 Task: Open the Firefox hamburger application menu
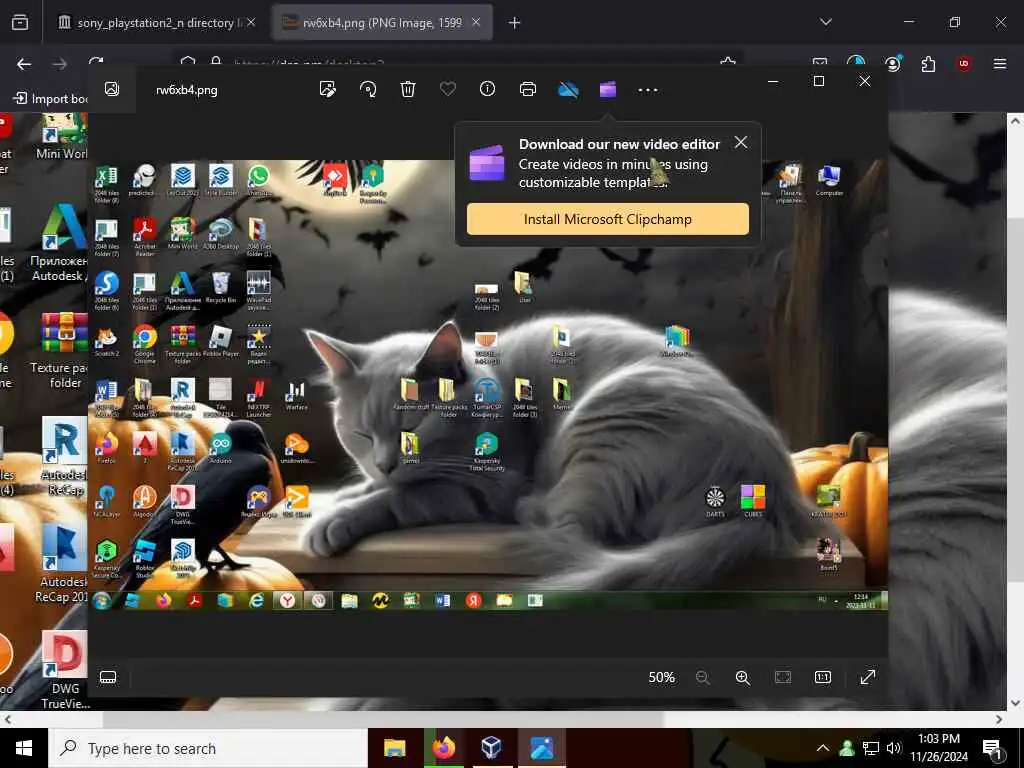[1000, 64]
